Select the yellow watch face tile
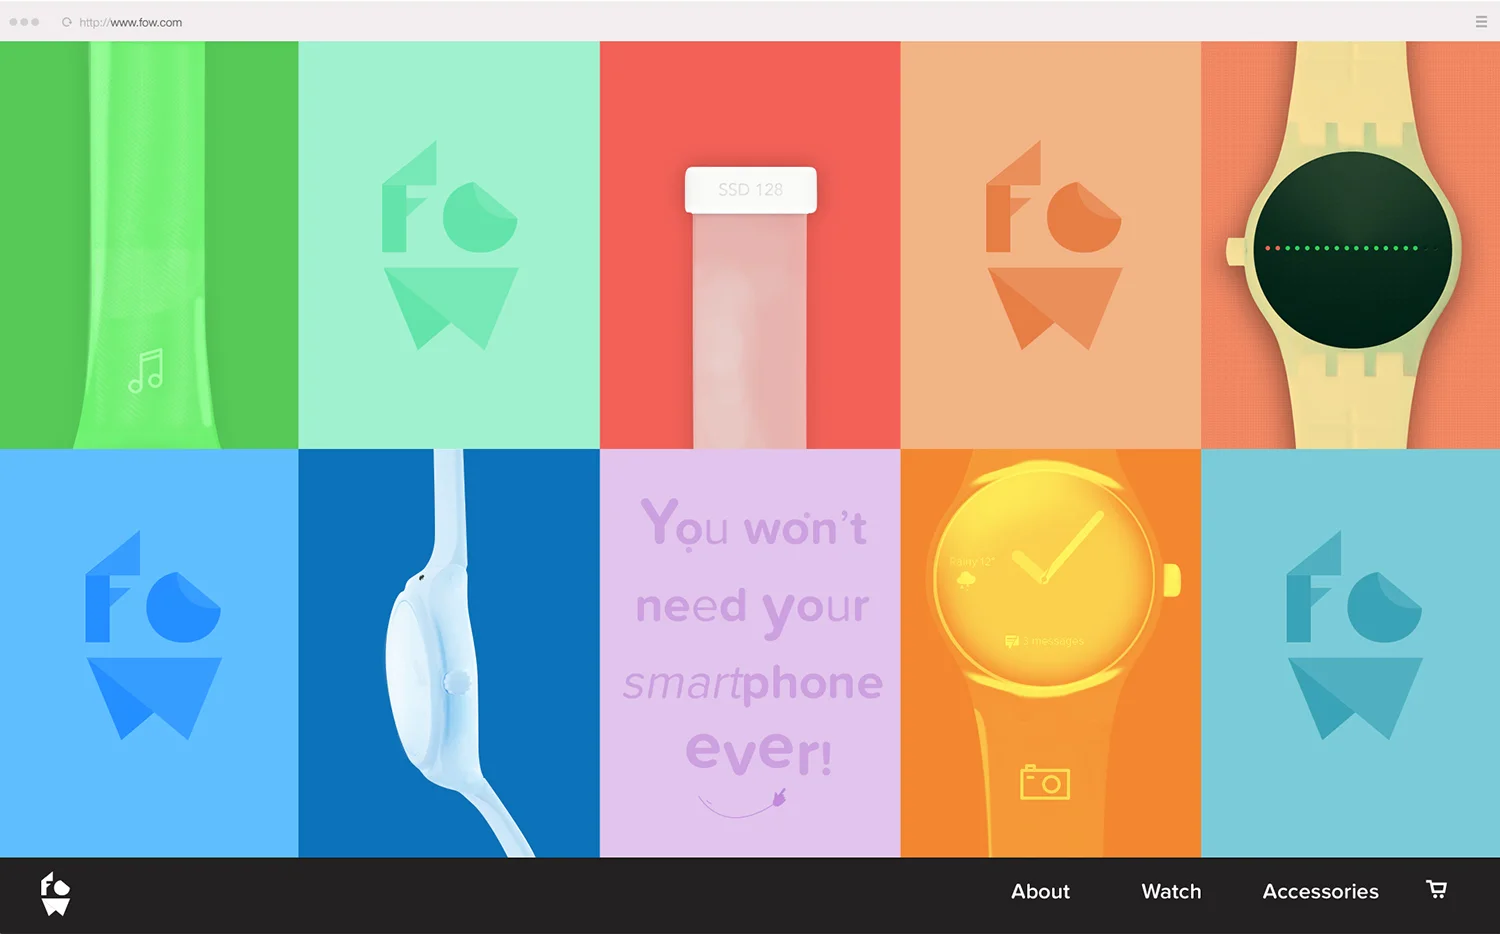Viewport: 1500px width, 934px height. click(1051, 653)
